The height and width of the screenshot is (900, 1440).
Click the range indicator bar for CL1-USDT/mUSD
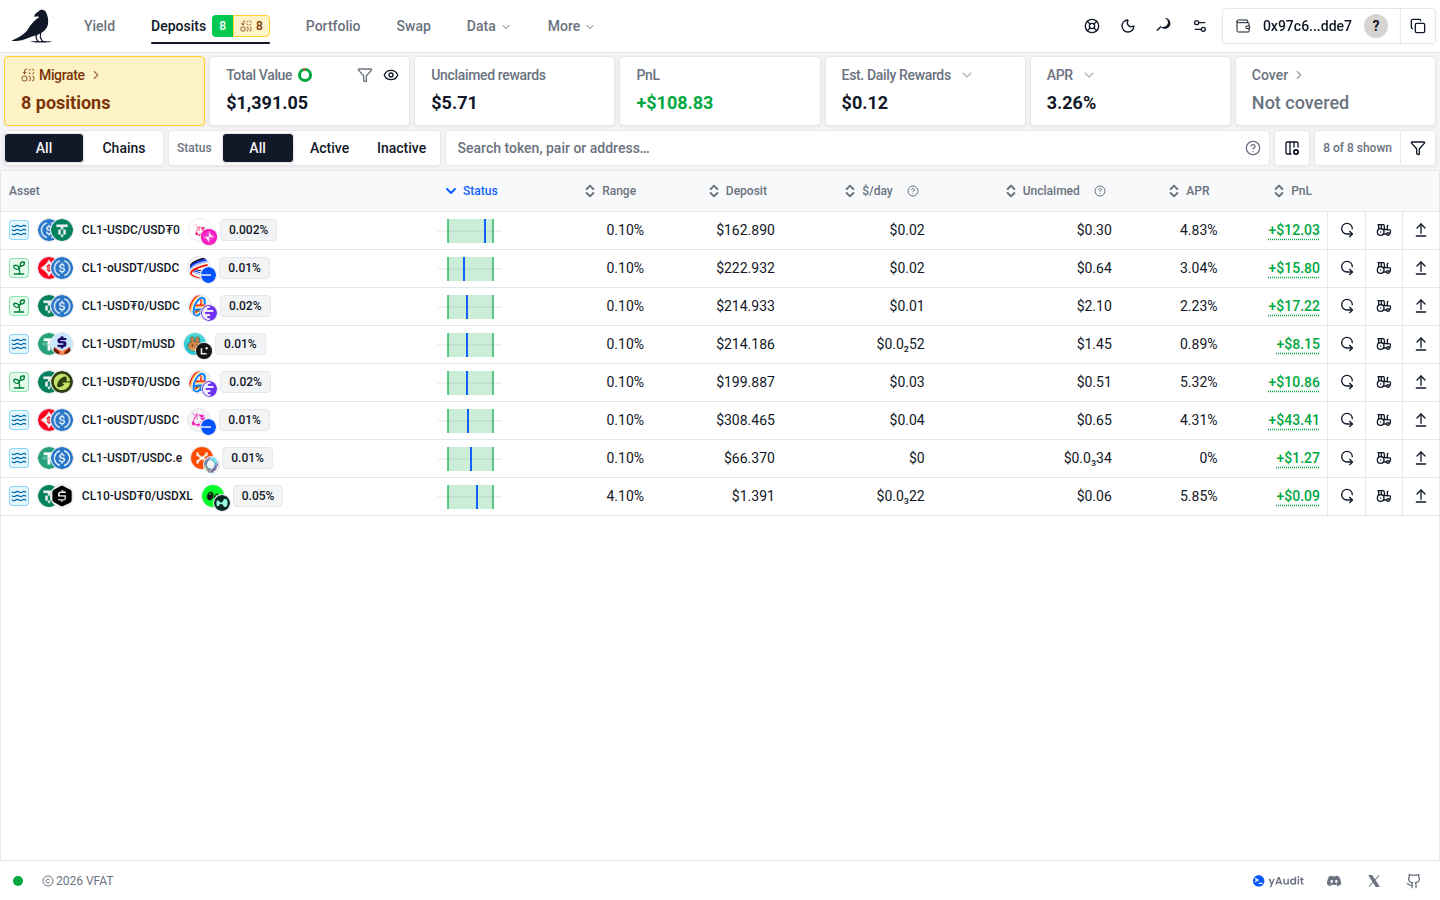tap(470, 344)
